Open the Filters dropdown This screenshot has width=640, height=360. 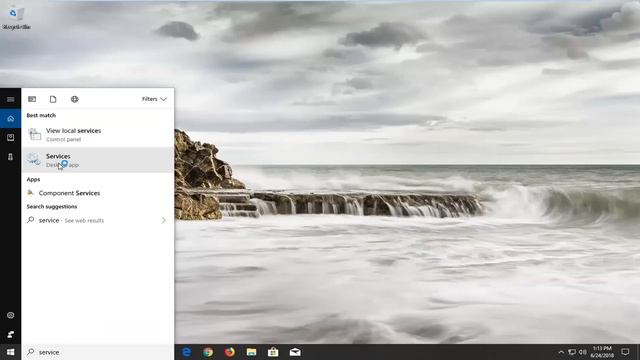[154, 99]
